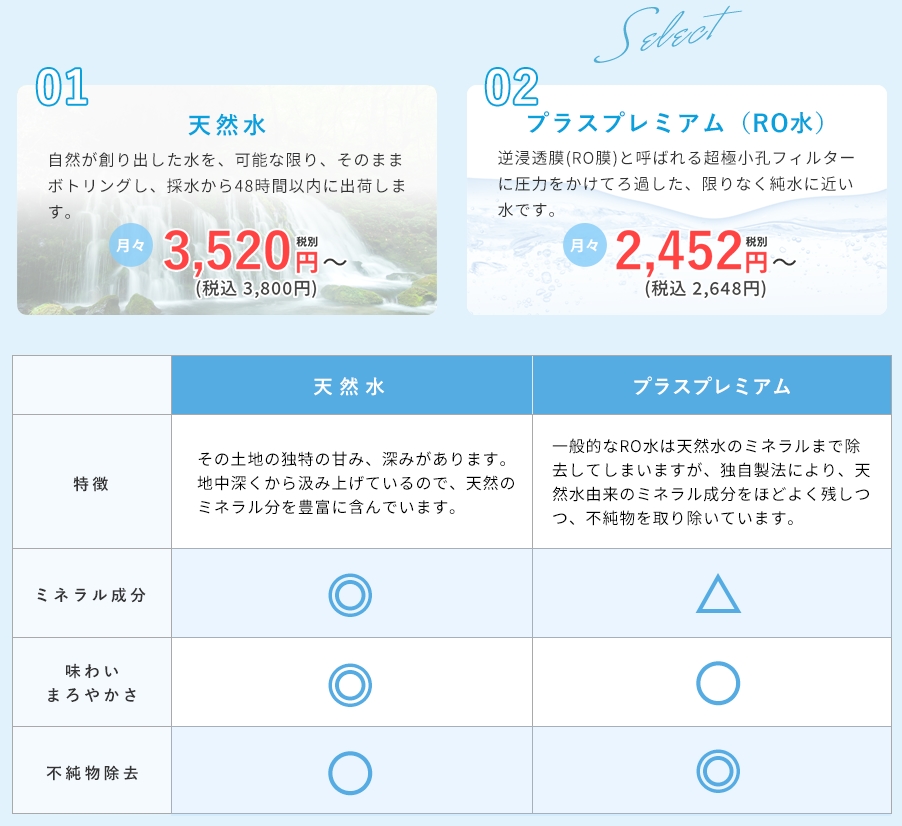This screenshot has width=902, height=826.
Task: Click the 特徴 row label
Action: click(x=91, y=483)
